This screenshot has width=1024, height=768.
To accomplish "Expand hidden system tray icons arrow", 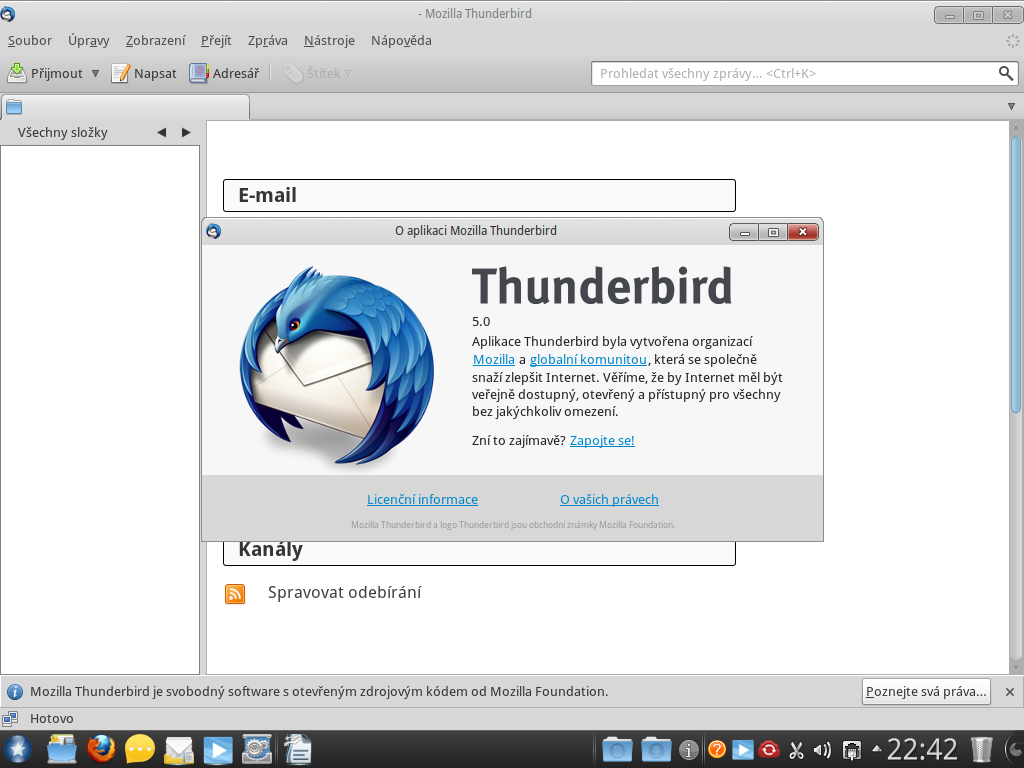I will pyautogui.click(x=876, y=748).
